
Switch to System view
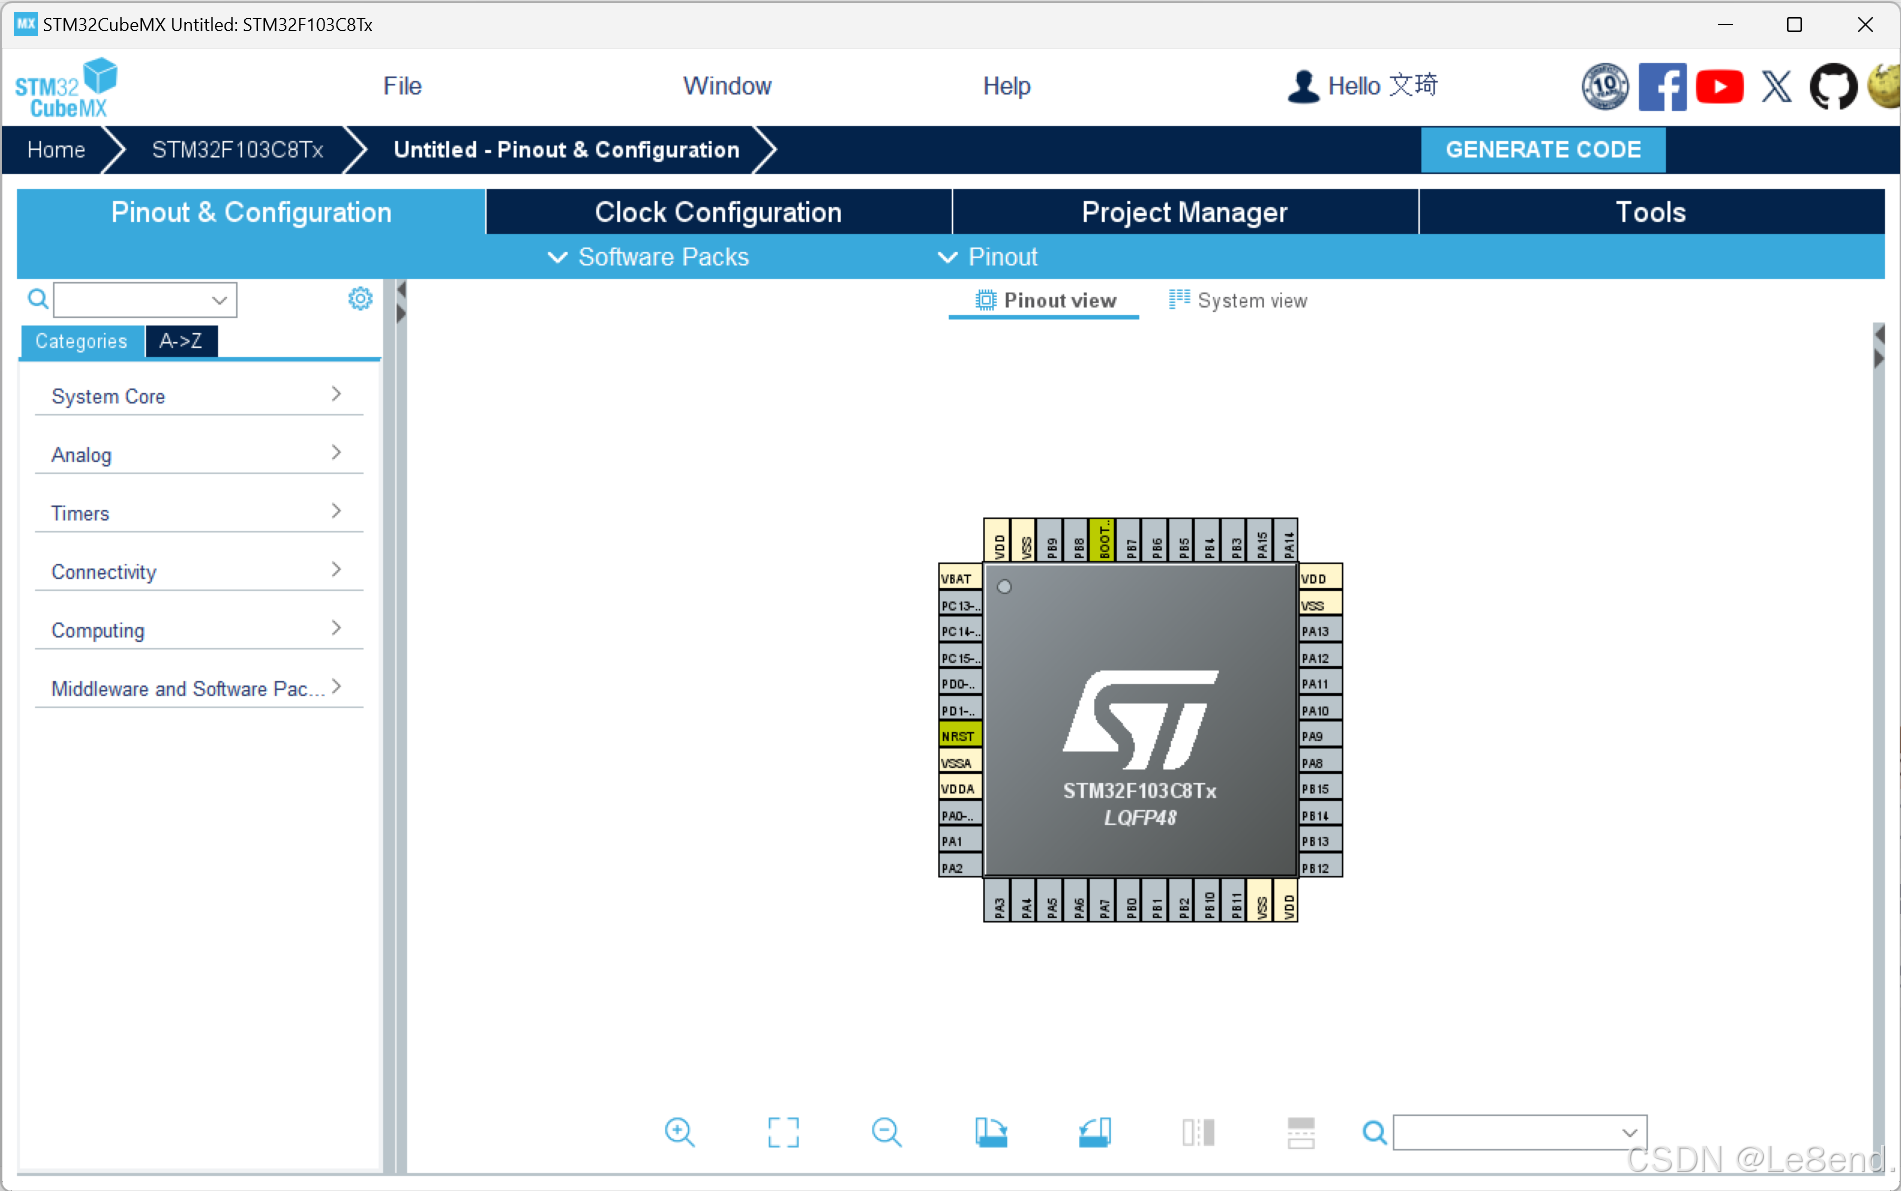coord(1238,300)
